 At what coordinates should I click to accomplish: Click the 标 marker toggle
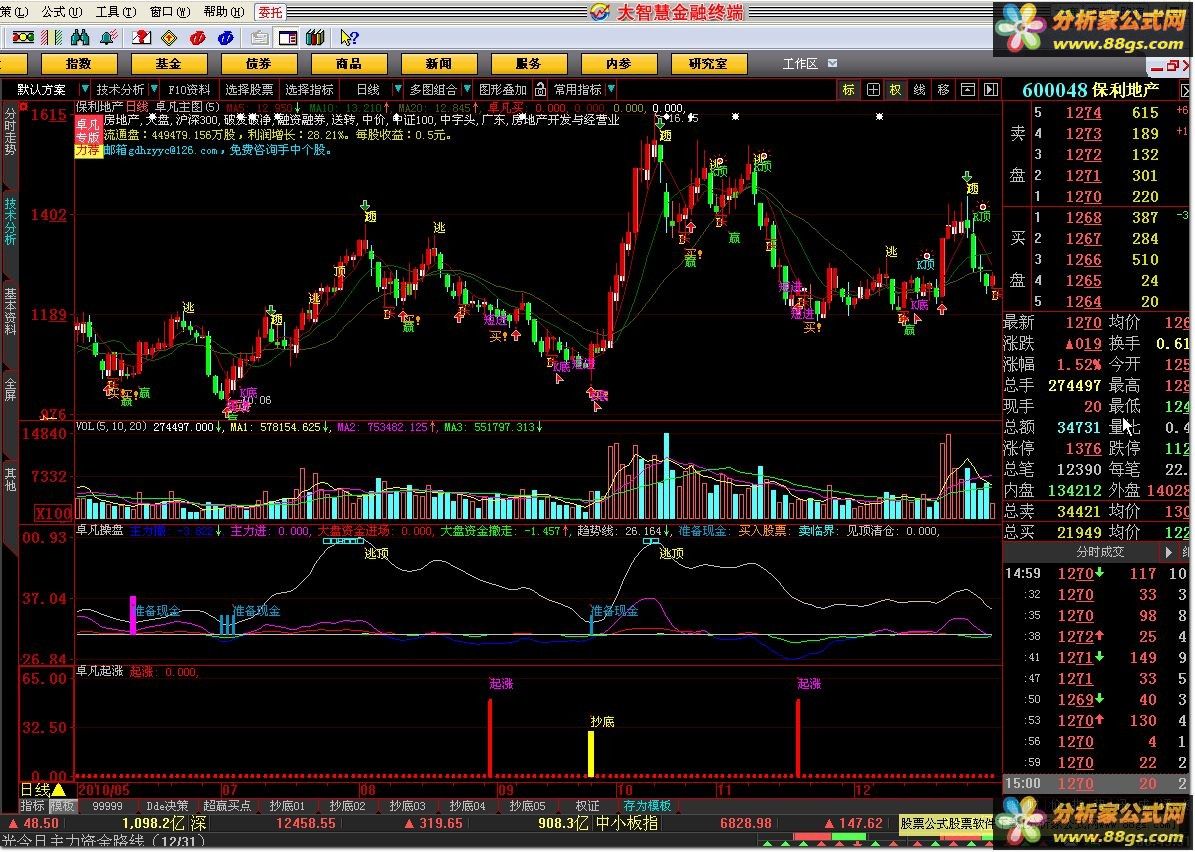click(848, 89)
